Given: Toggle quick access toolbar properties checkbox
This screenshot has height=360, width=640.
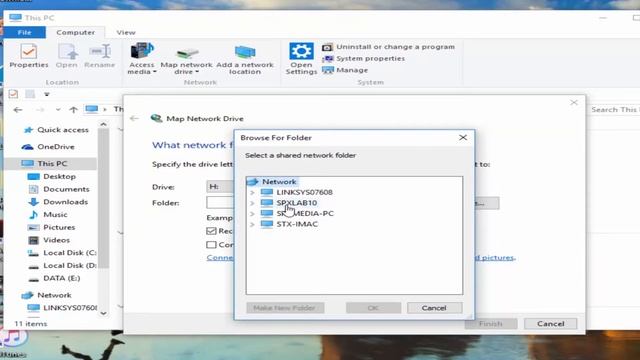Looking at the screenshot, I should [13, 94].
